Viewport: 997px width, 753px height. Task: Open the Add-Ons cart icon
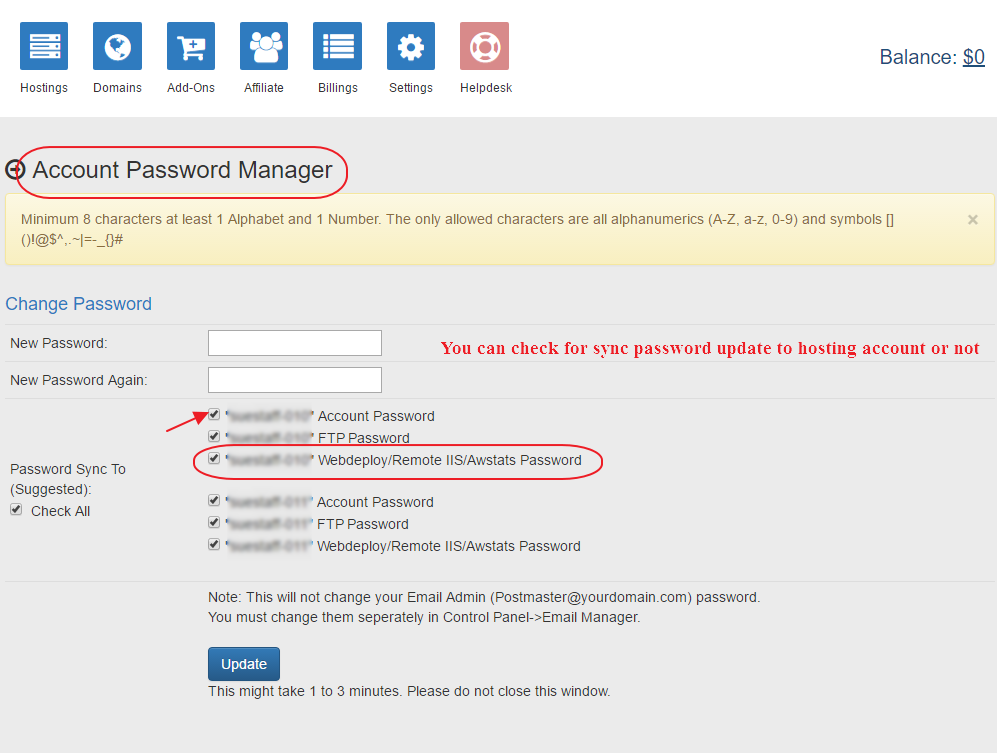(x=191, y=47)
